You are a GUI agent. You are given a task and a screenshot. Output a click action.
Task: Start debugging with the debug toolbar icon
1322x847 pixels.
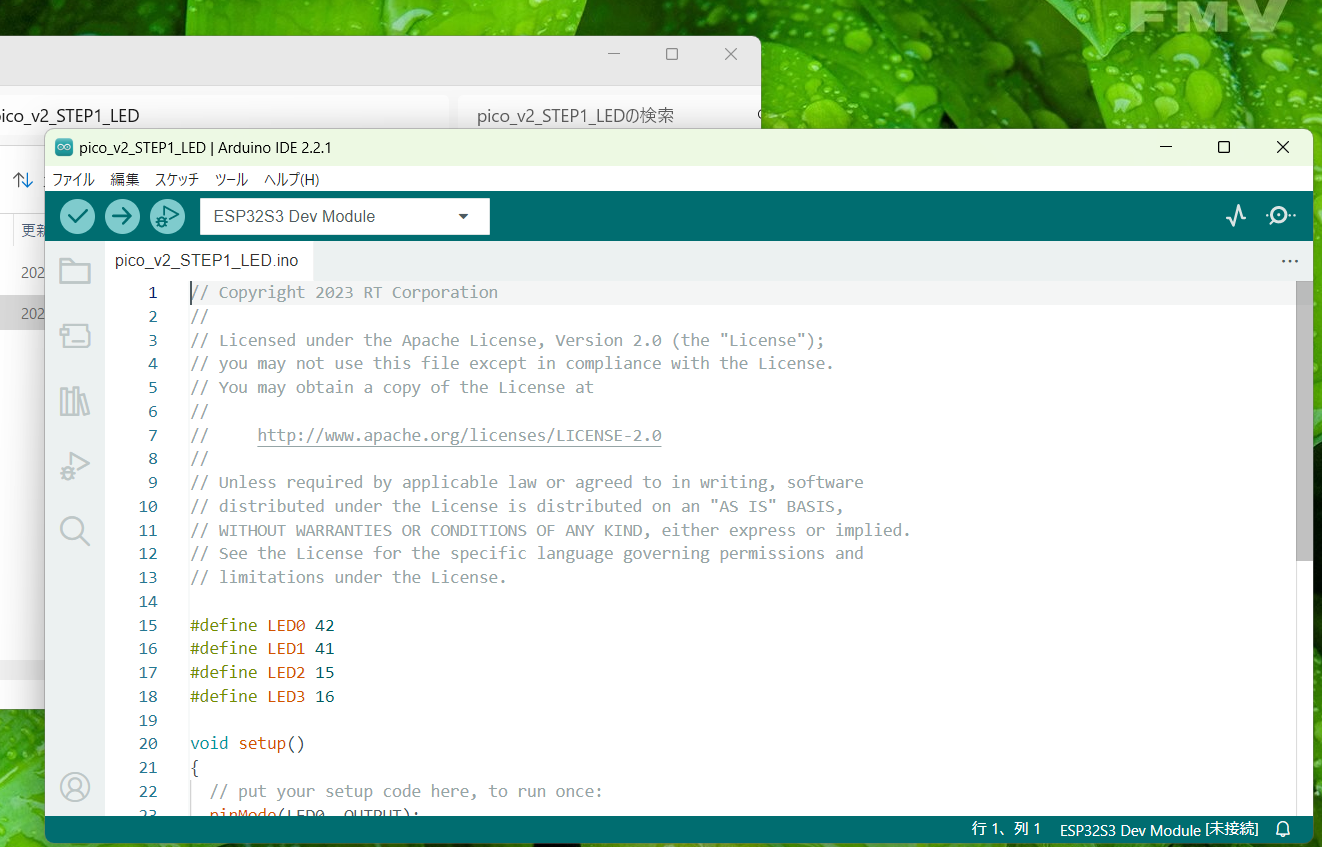coord(167,216)
